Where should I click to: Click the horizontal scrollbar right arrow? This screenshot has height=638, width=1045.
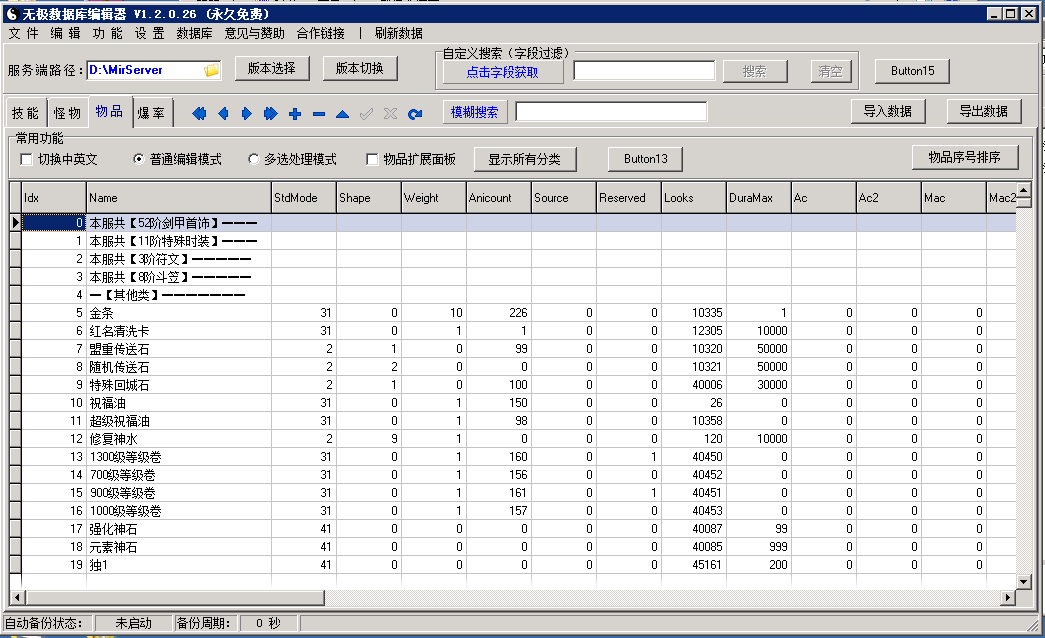tap(1008, 598)
